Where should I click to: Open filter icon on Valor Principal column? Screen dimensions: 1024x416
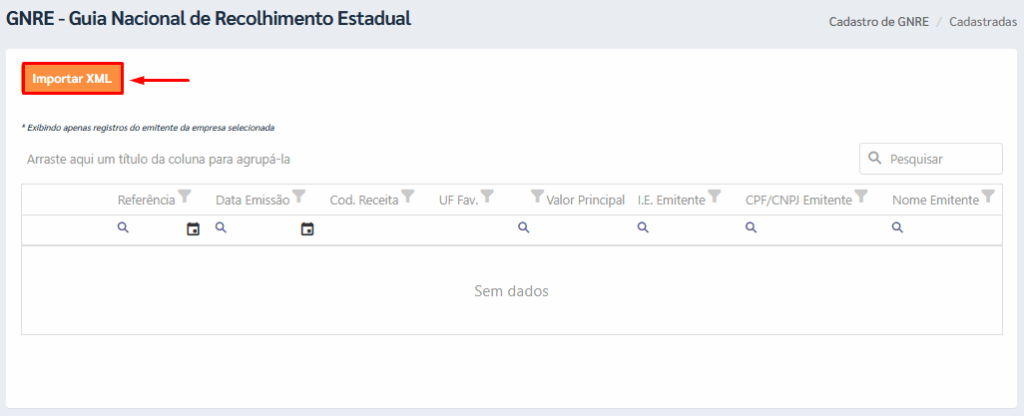pyautogui.click(x=537, y=195)
